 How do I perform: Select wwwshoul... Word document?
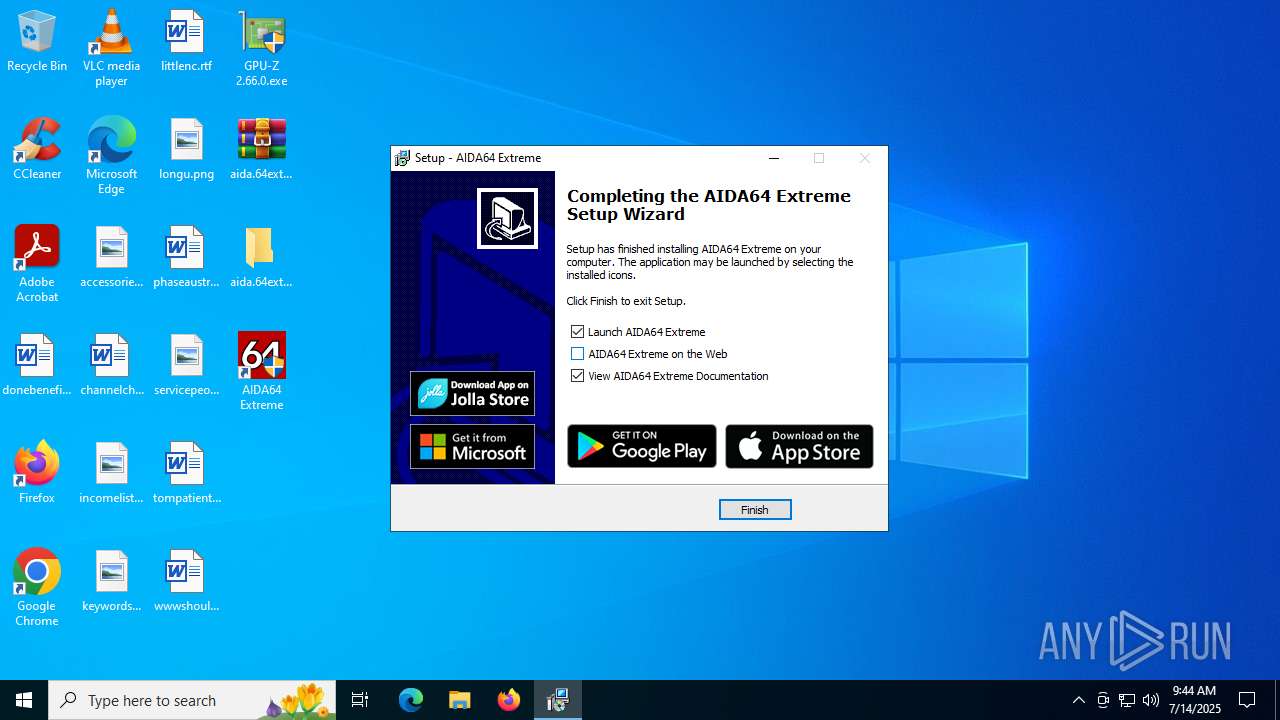coord(186,581)
